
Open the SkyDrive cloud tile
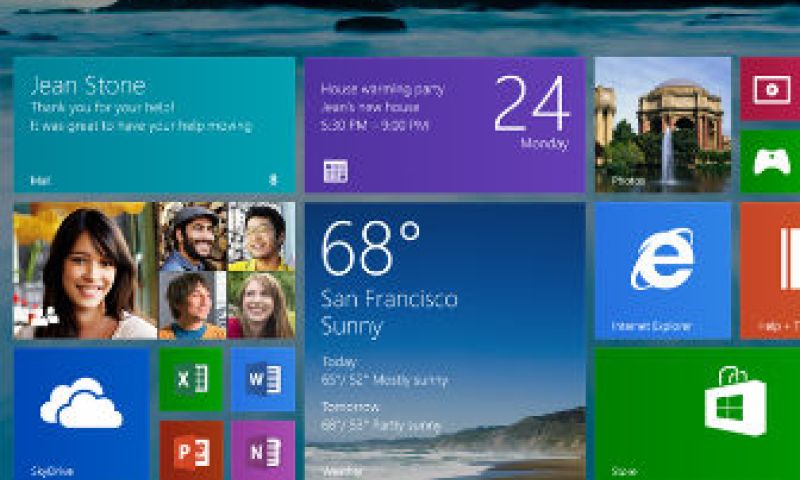(82, 414)
